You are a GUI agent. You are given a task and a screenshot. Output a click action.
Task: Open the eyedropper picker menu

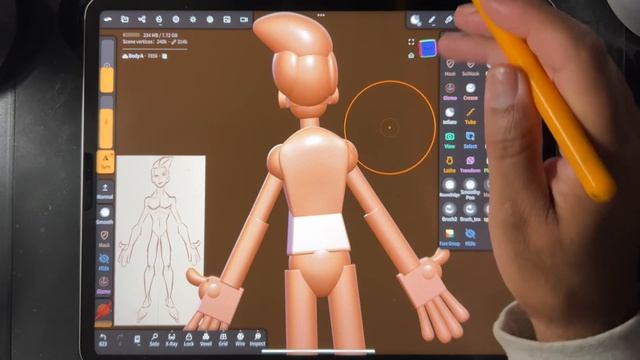point(449,20)
